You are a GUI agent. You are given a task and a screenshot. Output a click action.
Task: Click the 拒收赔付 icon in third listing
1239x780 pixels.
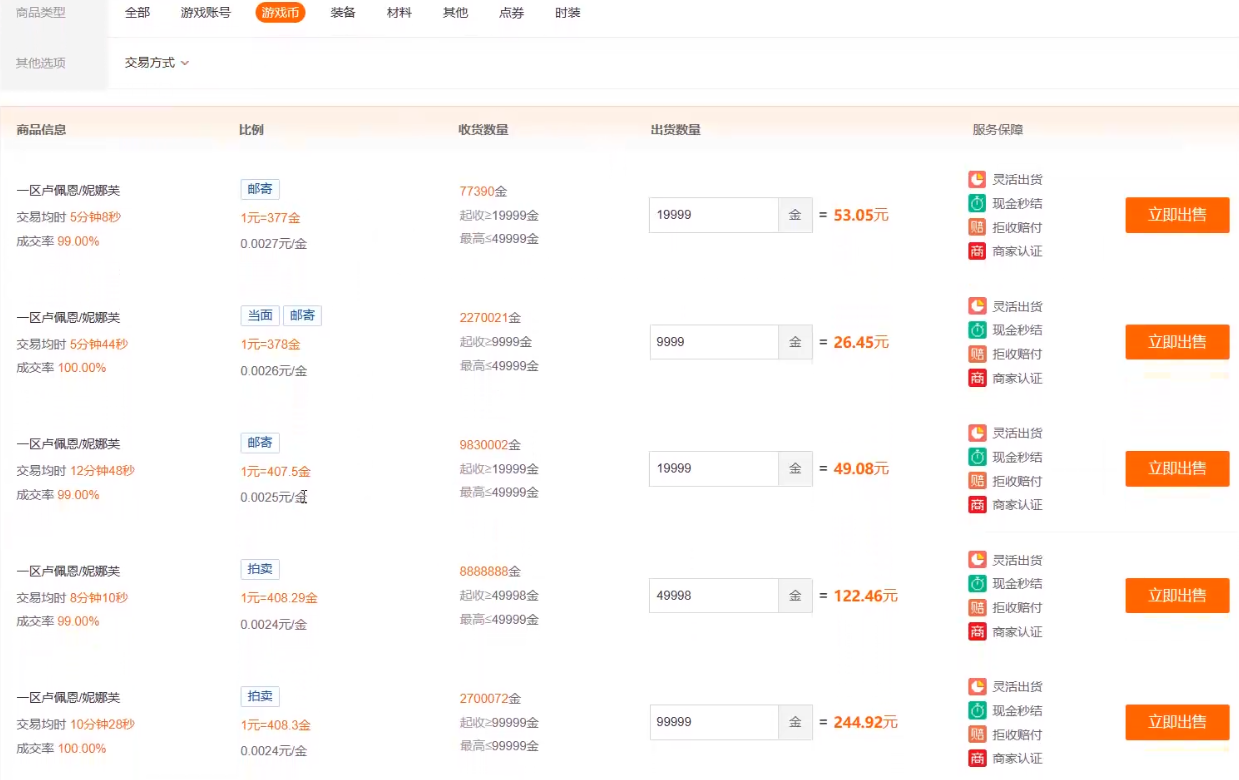click(977, 481)
